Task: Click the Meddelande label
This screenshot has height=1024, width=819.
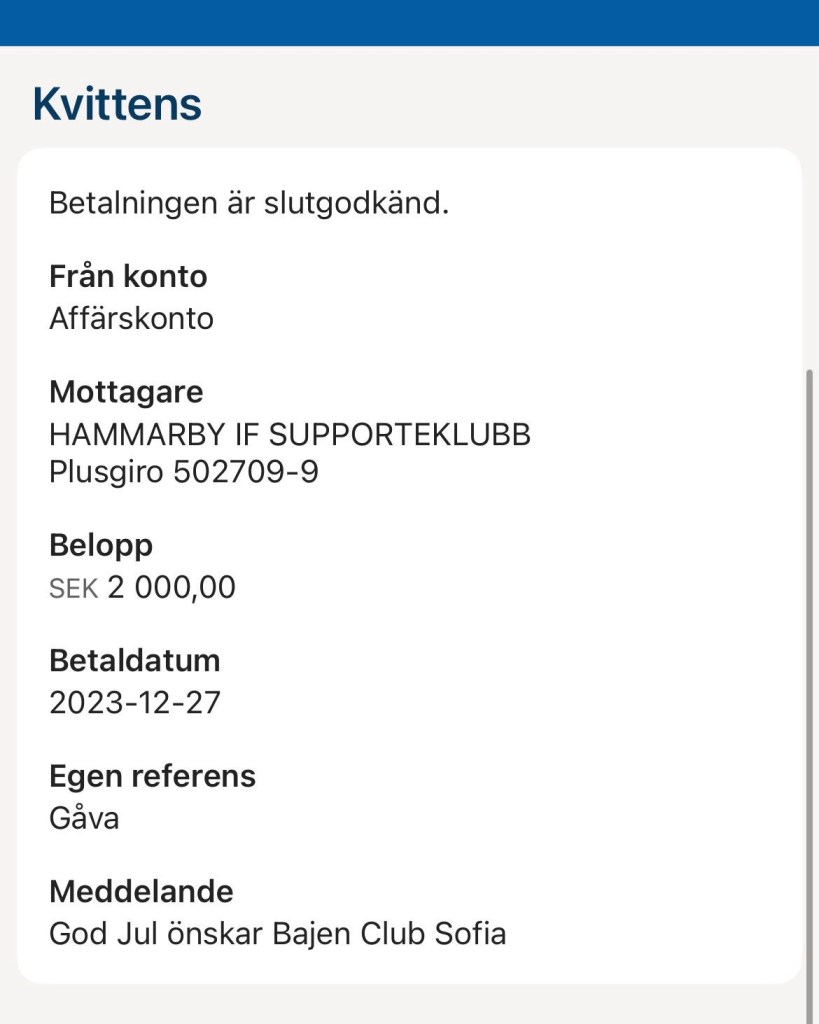Action: click(141, 891)
